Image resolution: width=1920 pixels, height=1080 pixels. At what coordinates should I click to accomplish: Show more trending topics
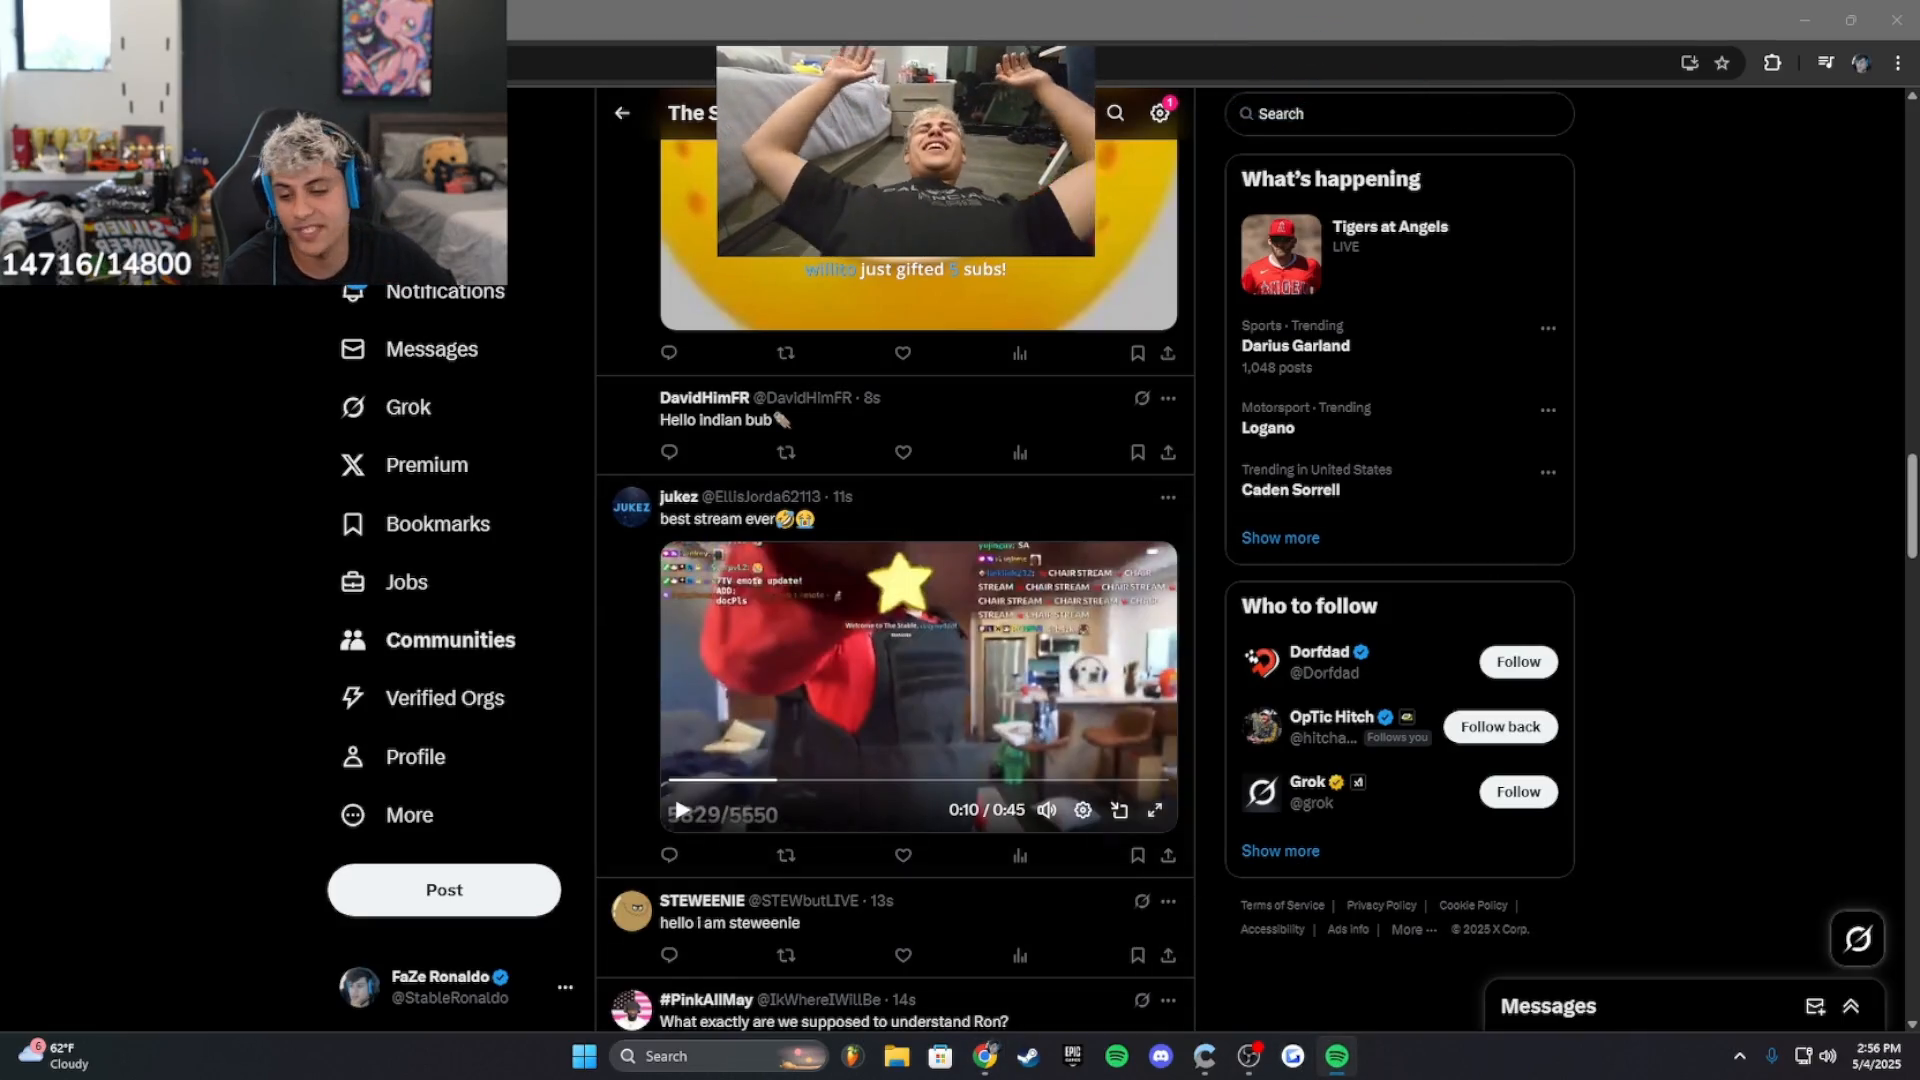1280,538
